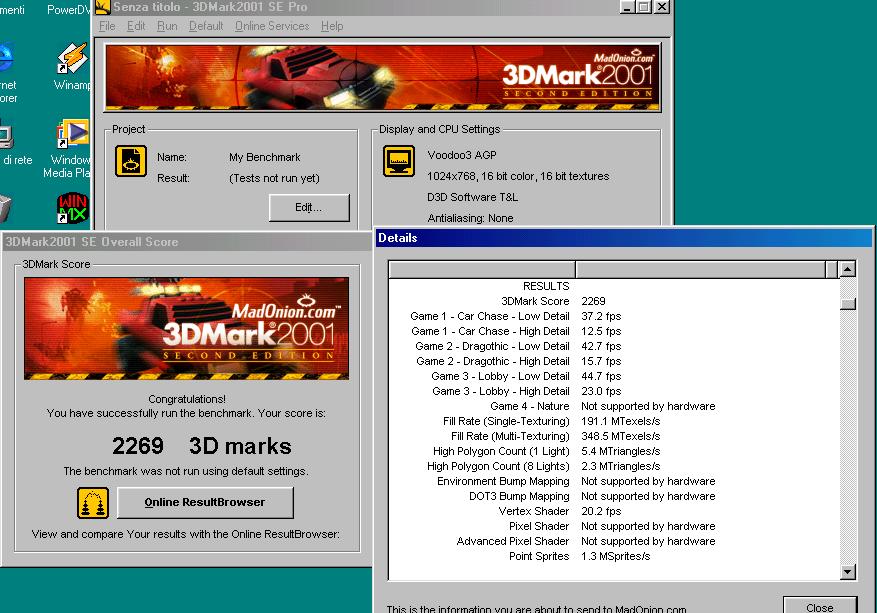
Task: Select the Car Chase Low Detail row
Action: pyautogui.click(x=614, y=316)
